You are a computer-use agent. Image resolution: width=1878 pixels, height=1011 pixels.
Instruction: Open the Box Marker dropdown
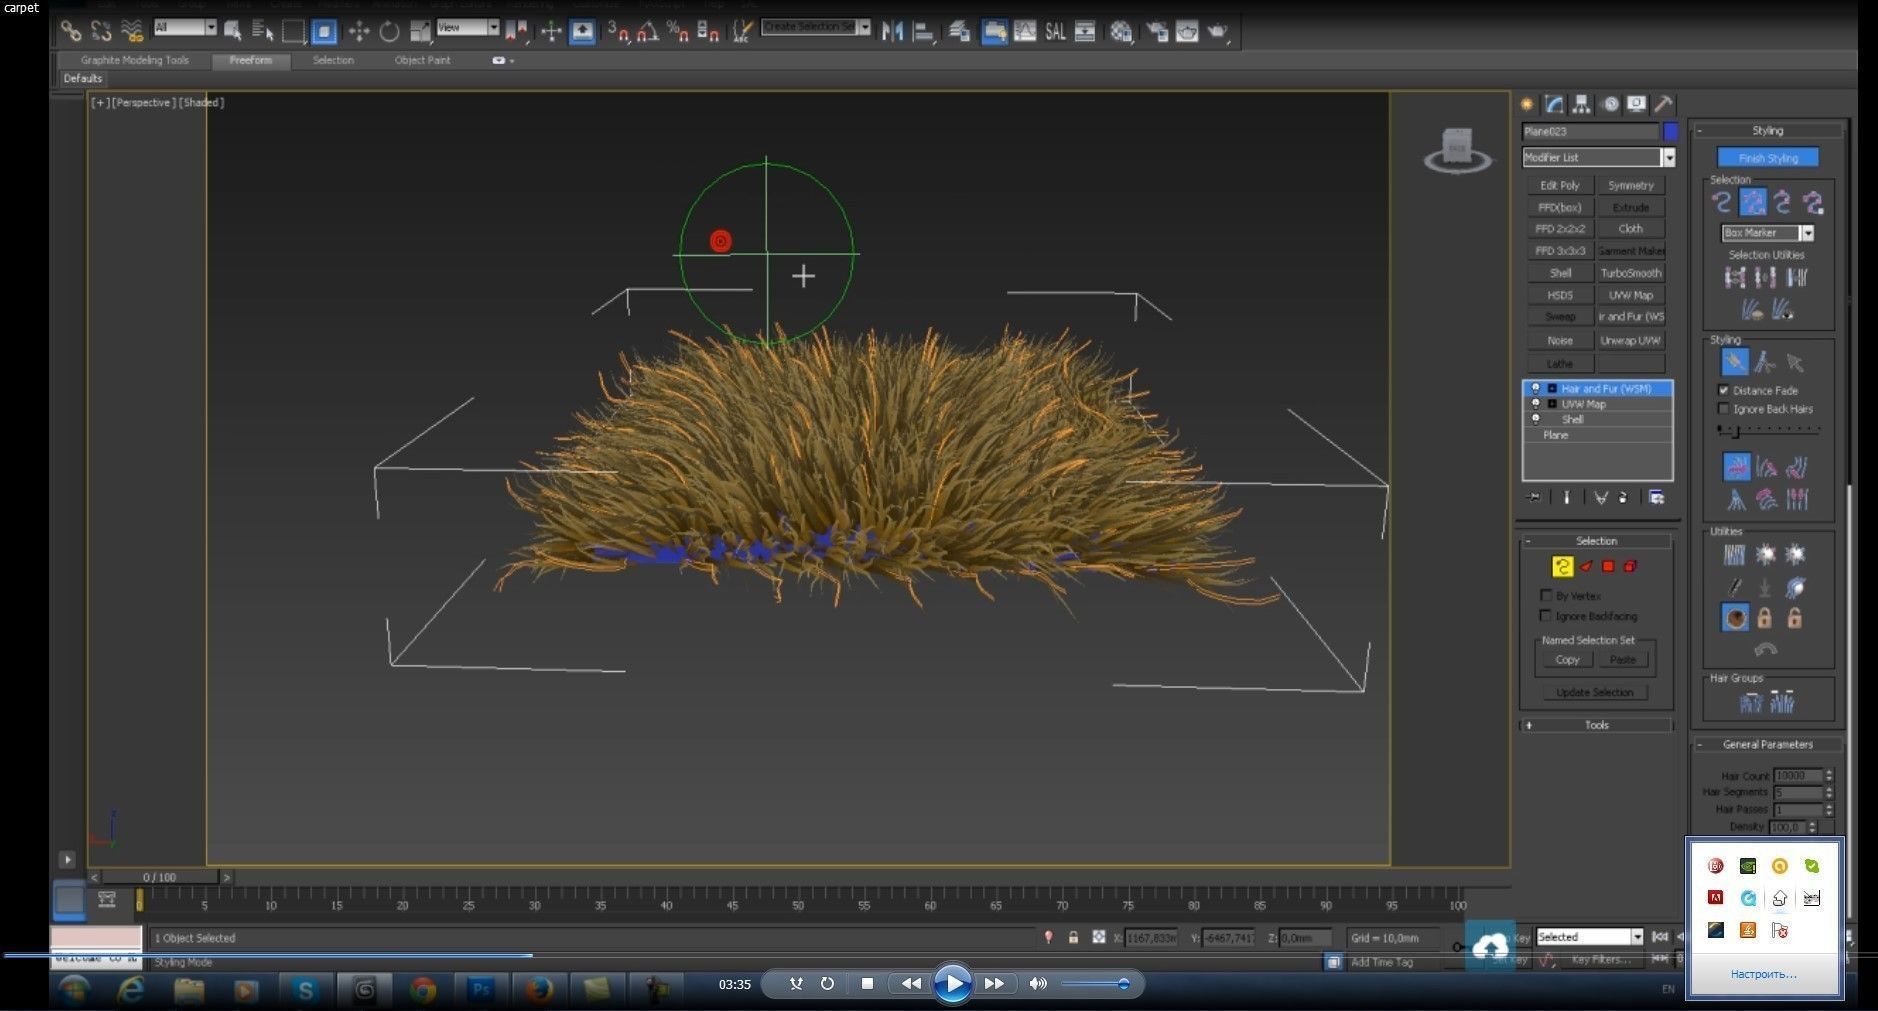coord(1806,233)
